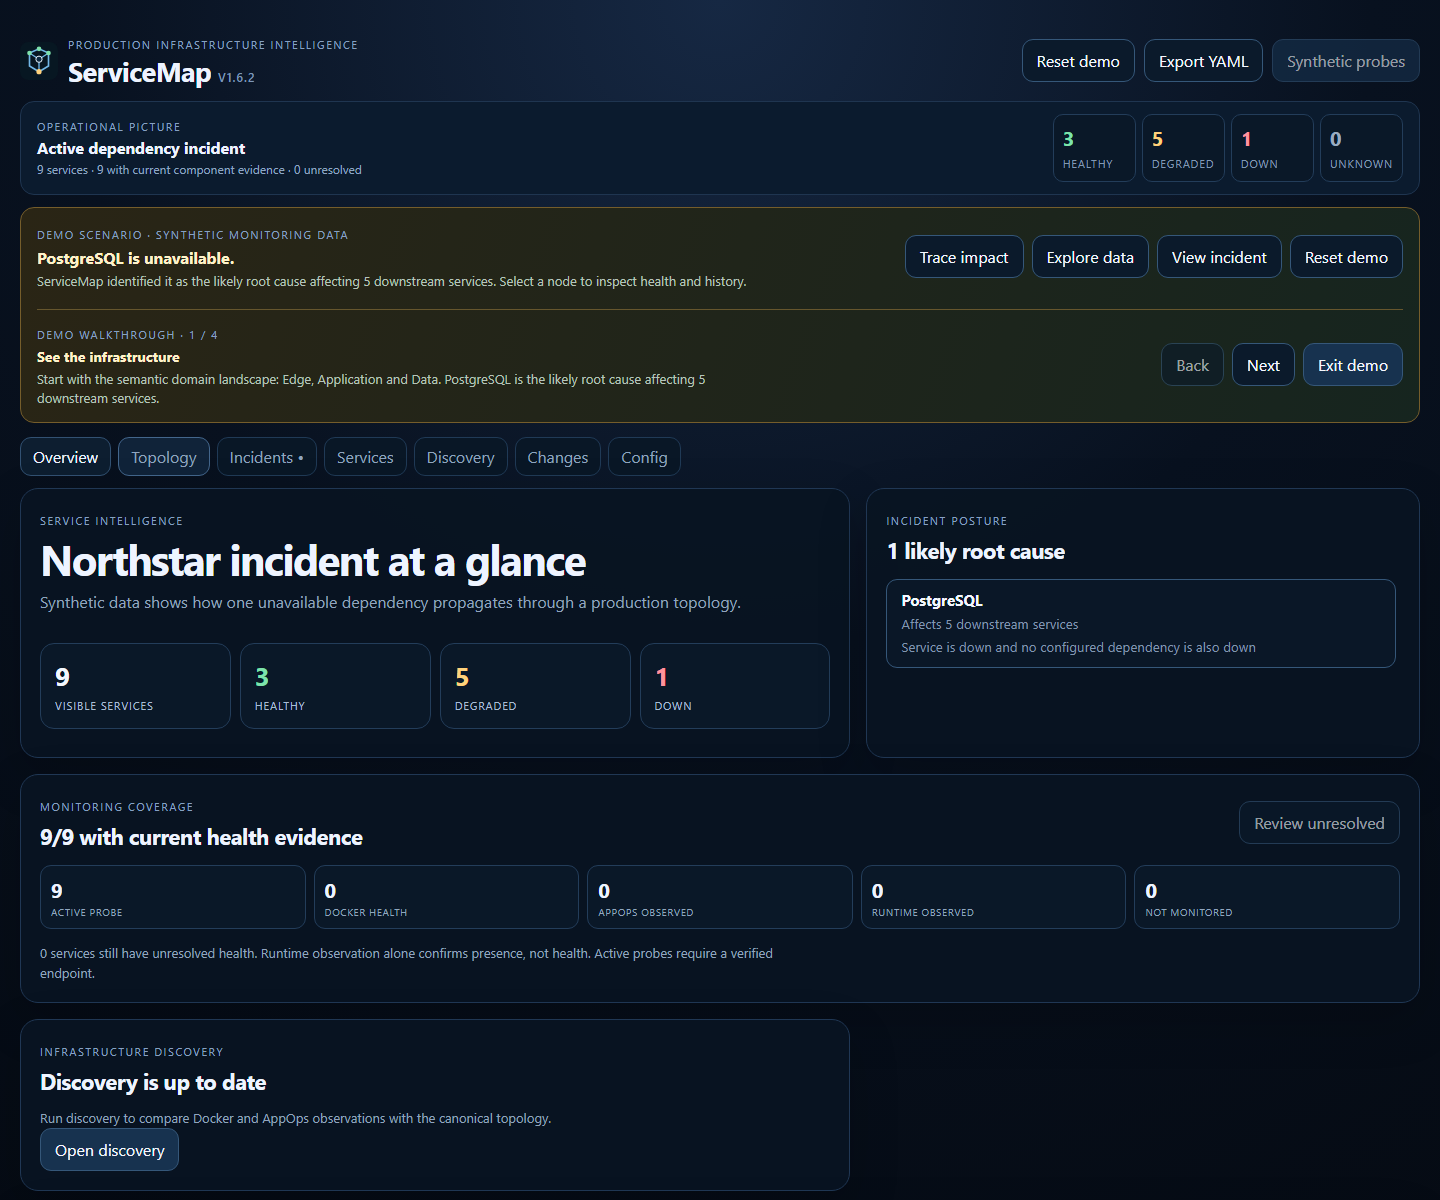Click the 'Discovery is up to date' heading

tap(153, 1083)
